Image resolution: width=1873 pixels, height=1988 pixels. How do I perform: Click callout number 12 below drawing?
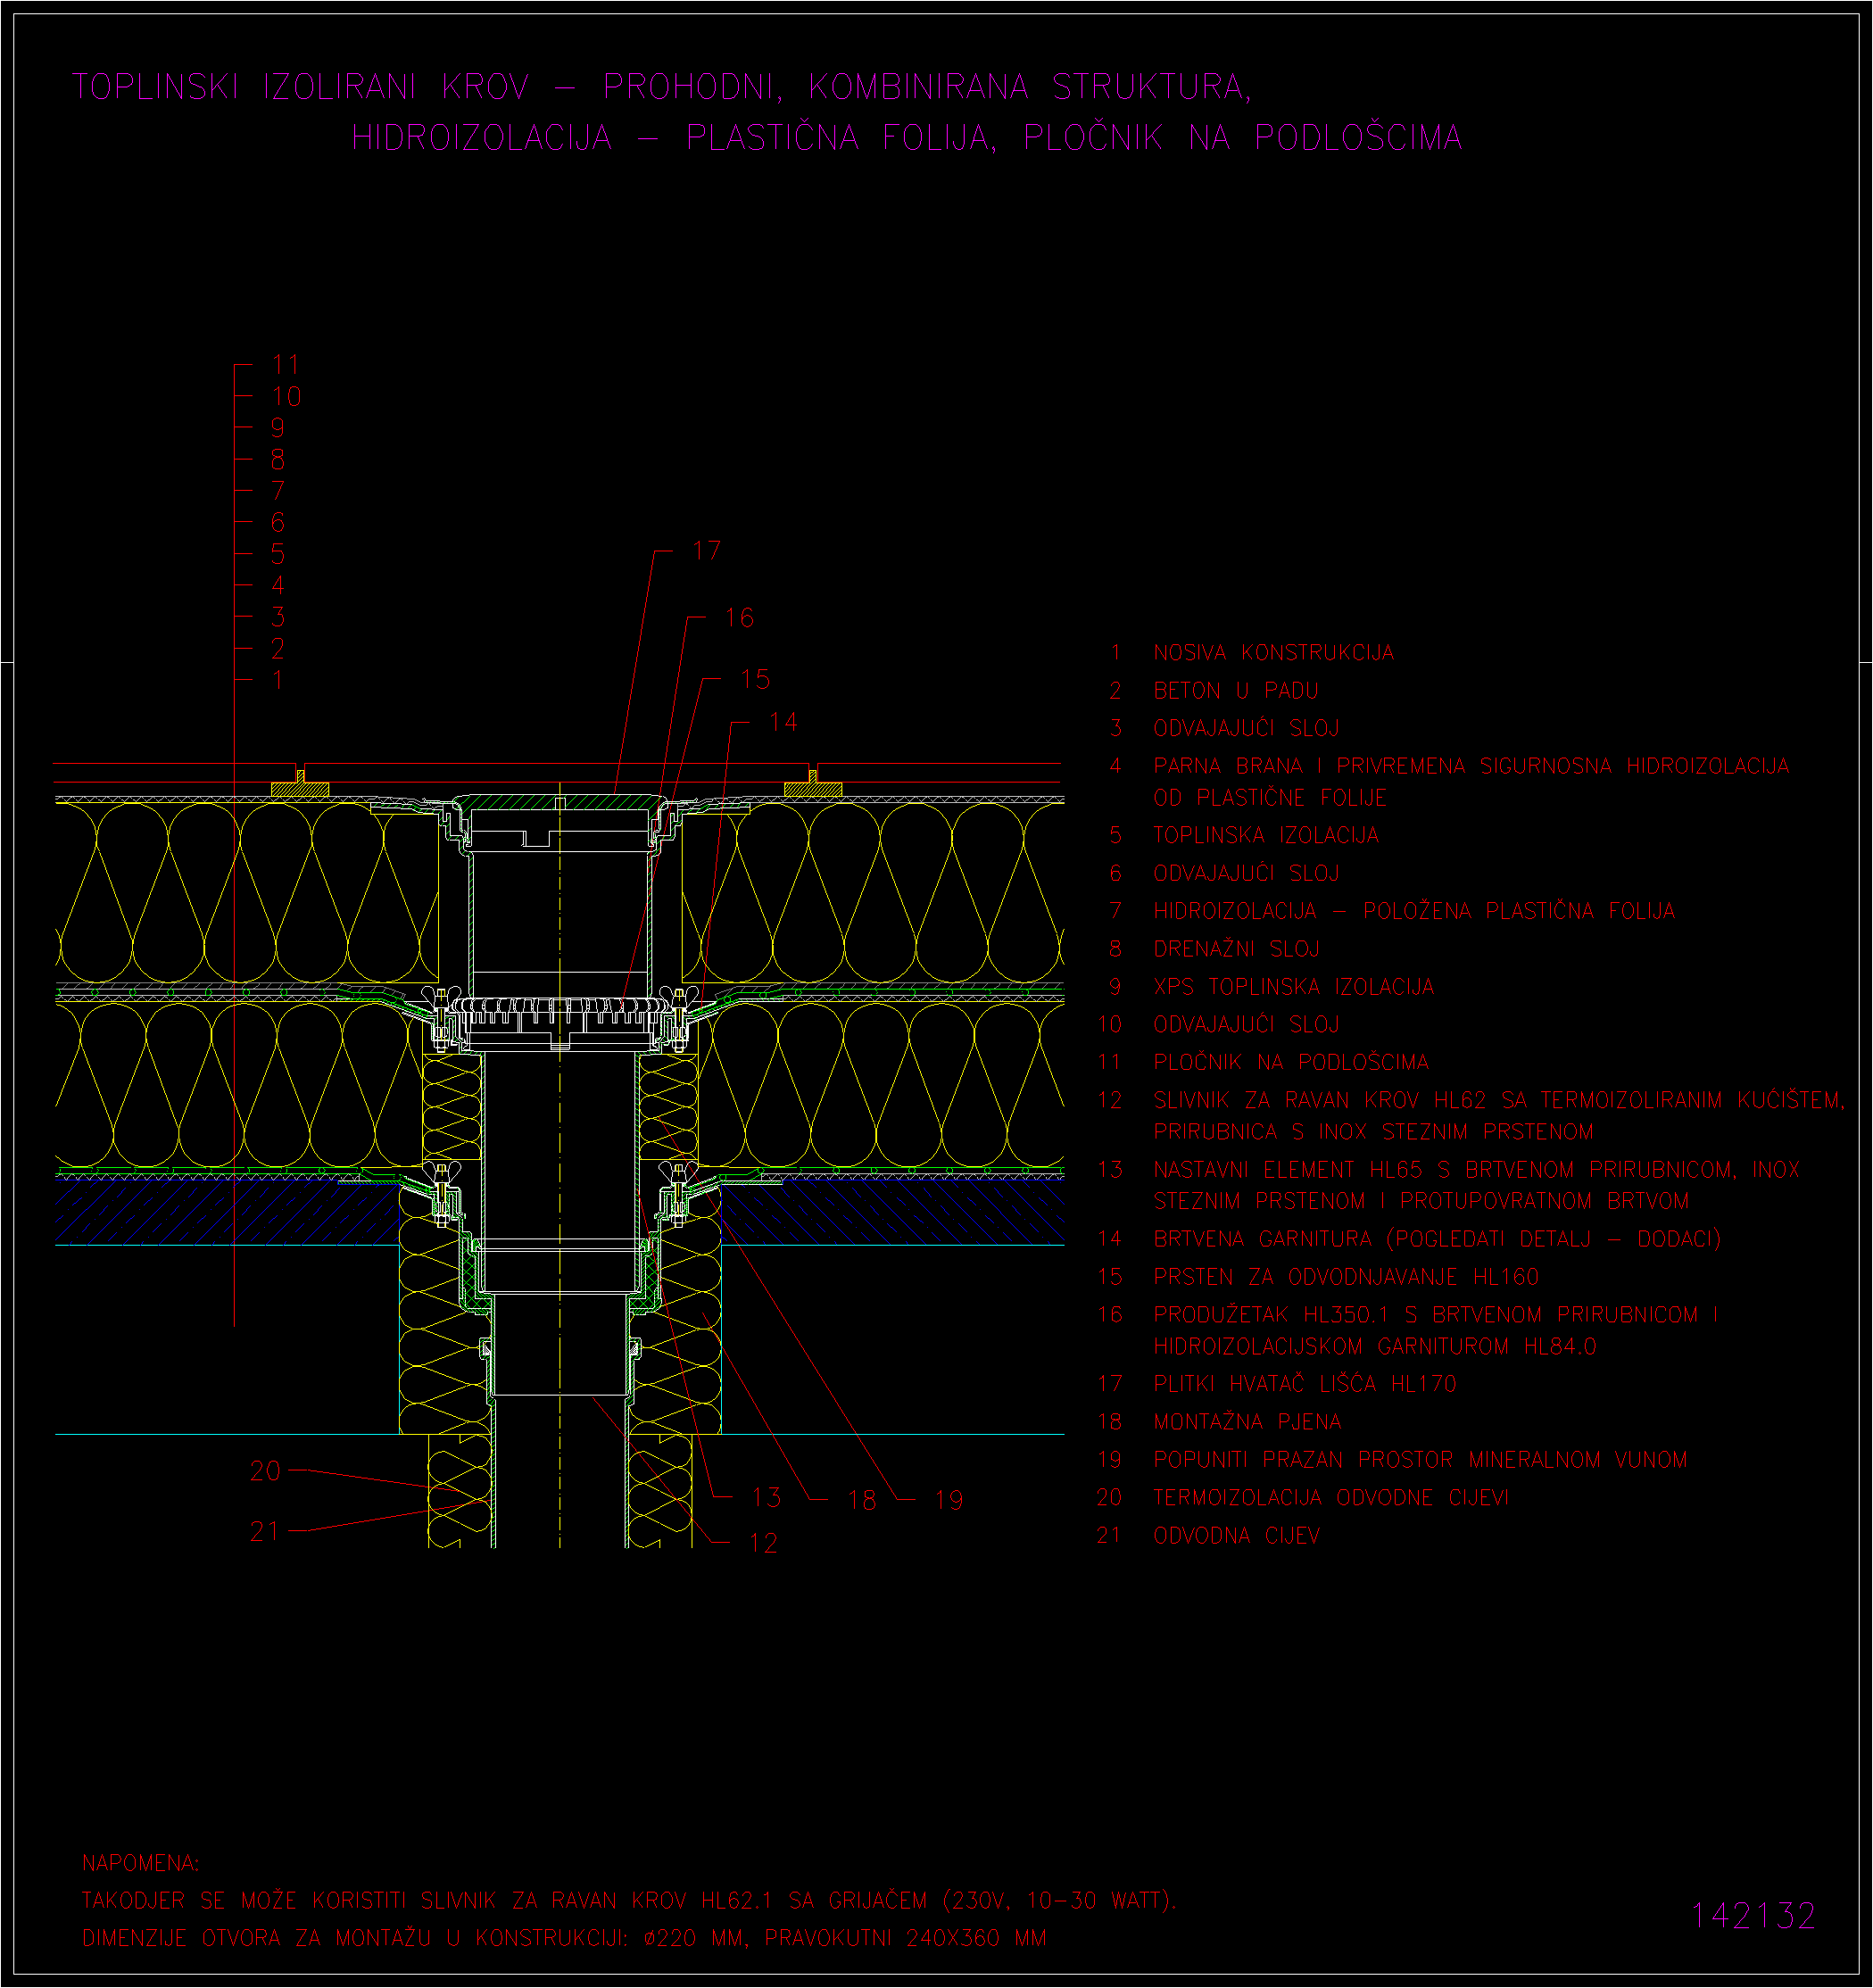763,1543
